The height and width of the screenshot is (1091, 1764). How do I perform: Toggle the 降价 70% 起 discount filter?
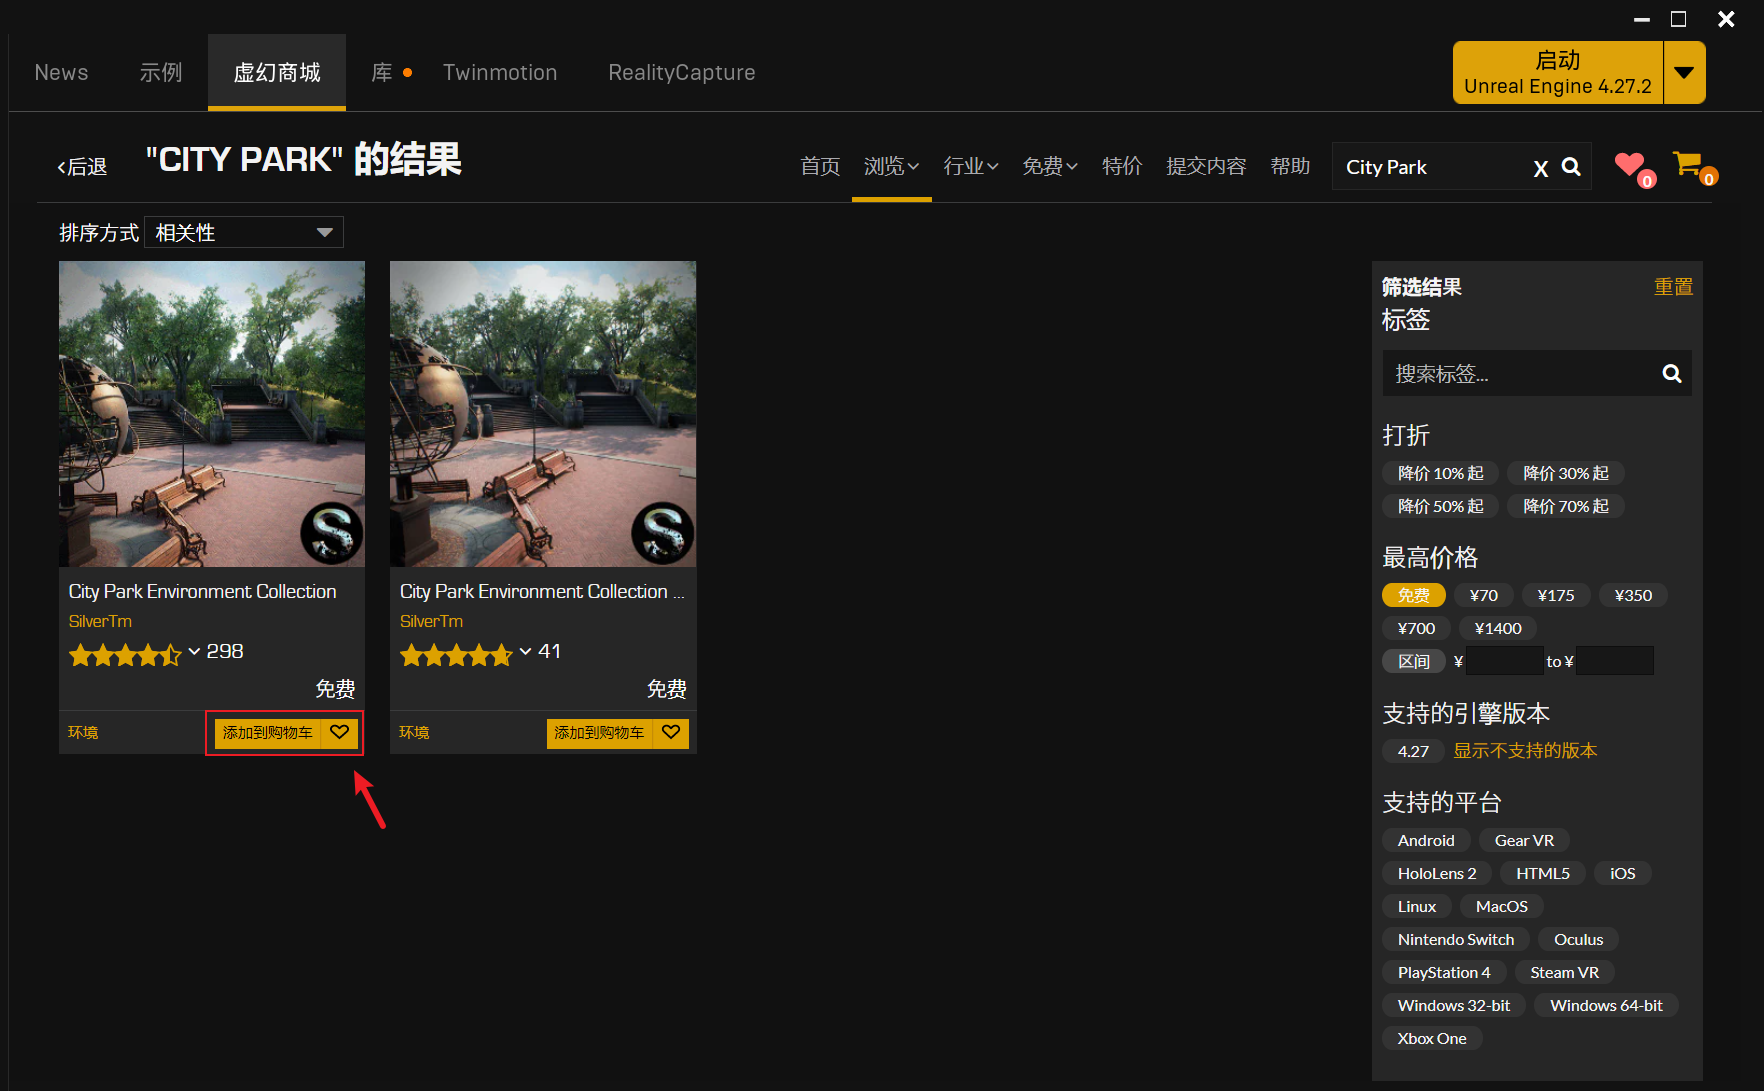coord(1566,506)
